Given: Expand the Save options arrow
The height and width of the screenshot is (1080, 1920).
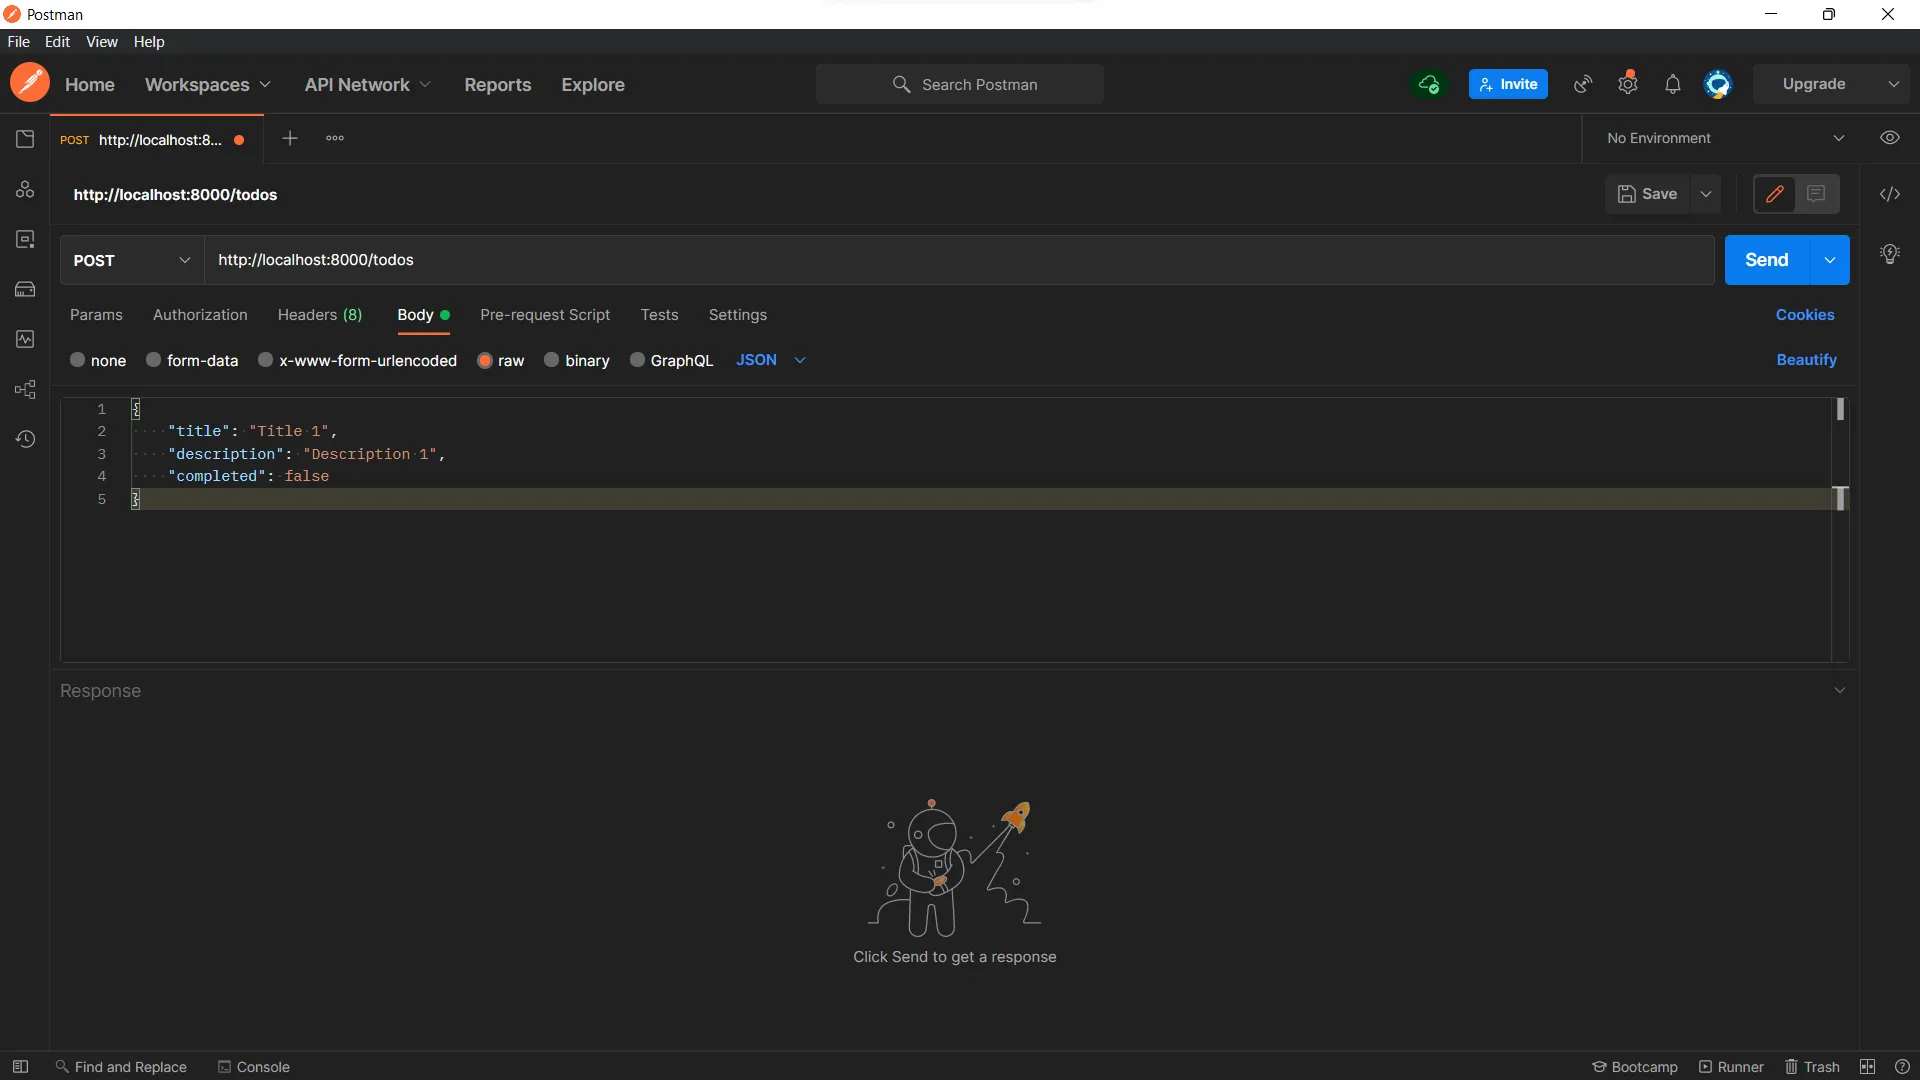Looking at the screenshot, I should tap(1706, 194).
